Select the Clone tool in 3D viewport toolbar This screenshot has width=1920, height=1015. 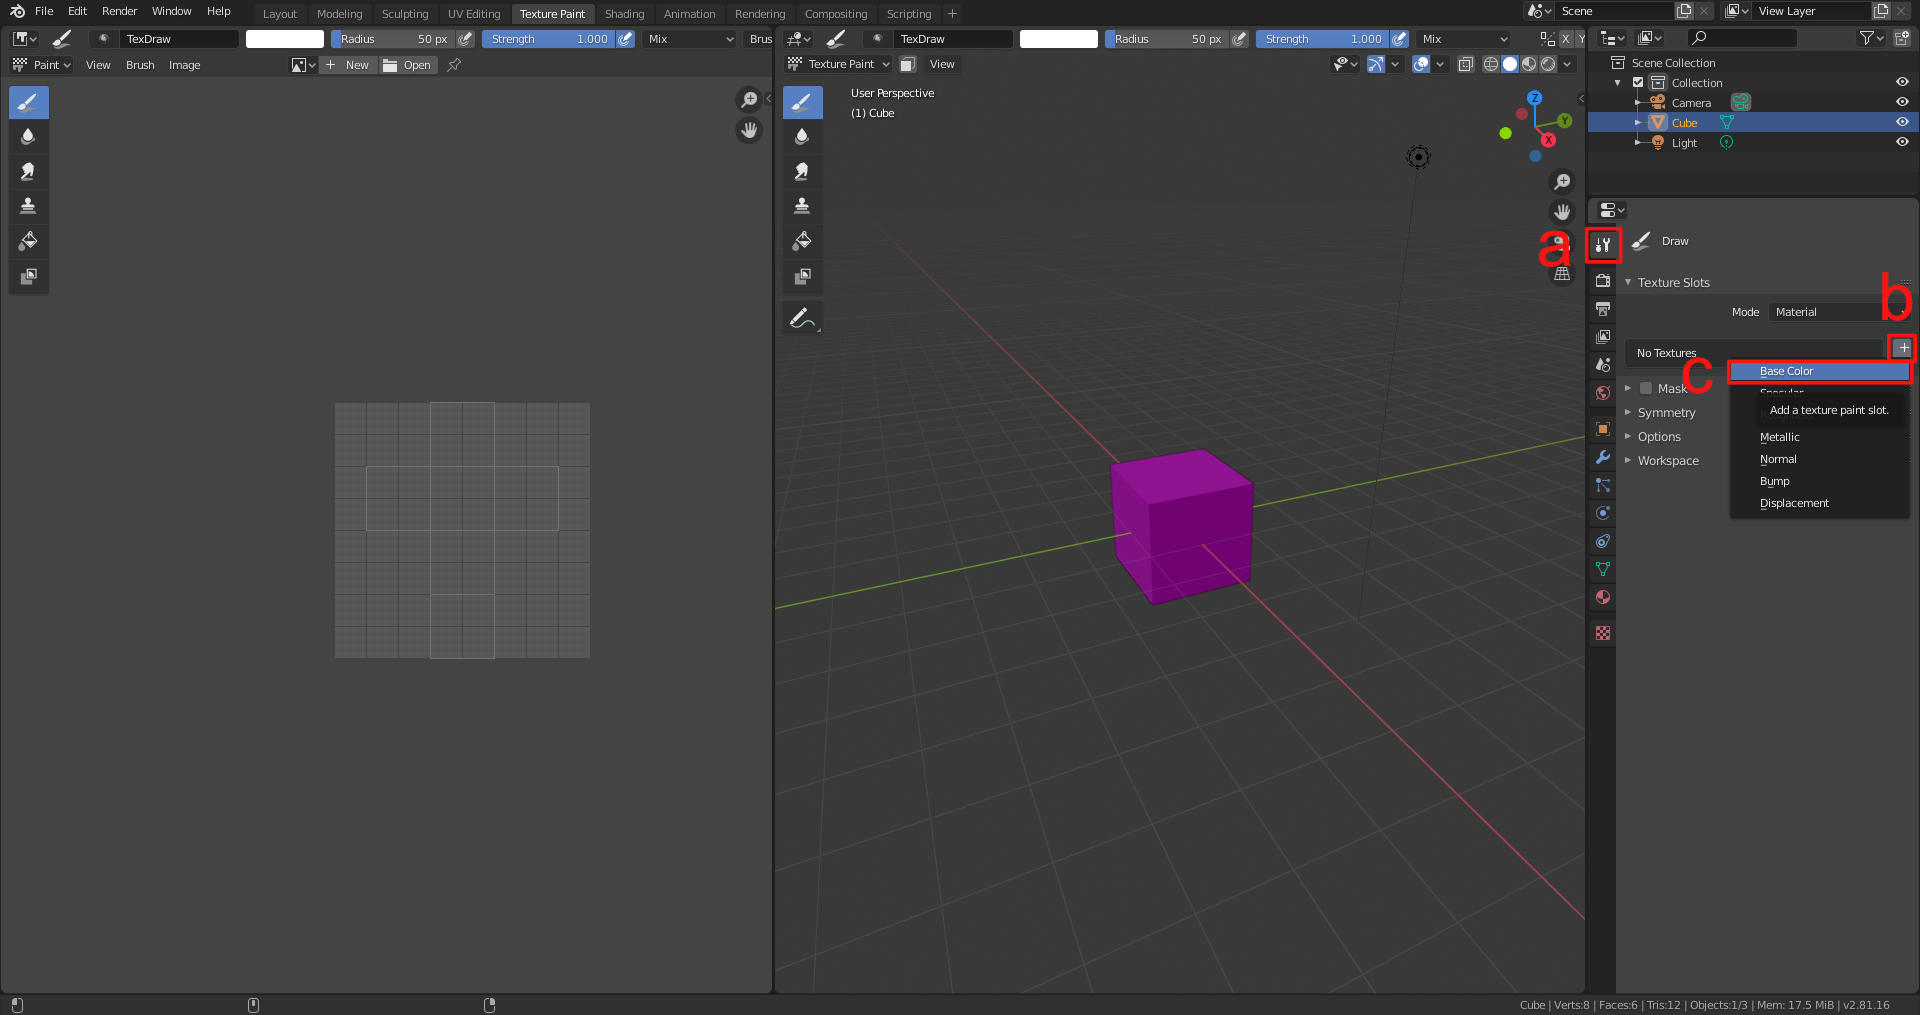pyautogui.click(x=802, y=206)
